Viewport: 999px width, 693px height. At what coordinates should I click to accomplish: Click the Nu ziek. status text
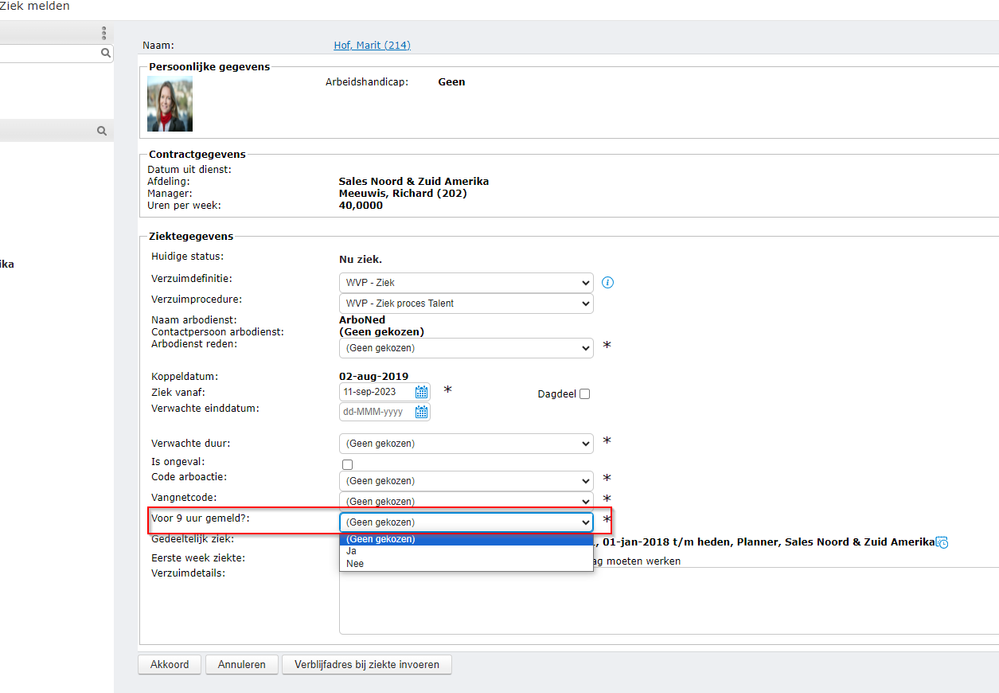tap(361, 259)
